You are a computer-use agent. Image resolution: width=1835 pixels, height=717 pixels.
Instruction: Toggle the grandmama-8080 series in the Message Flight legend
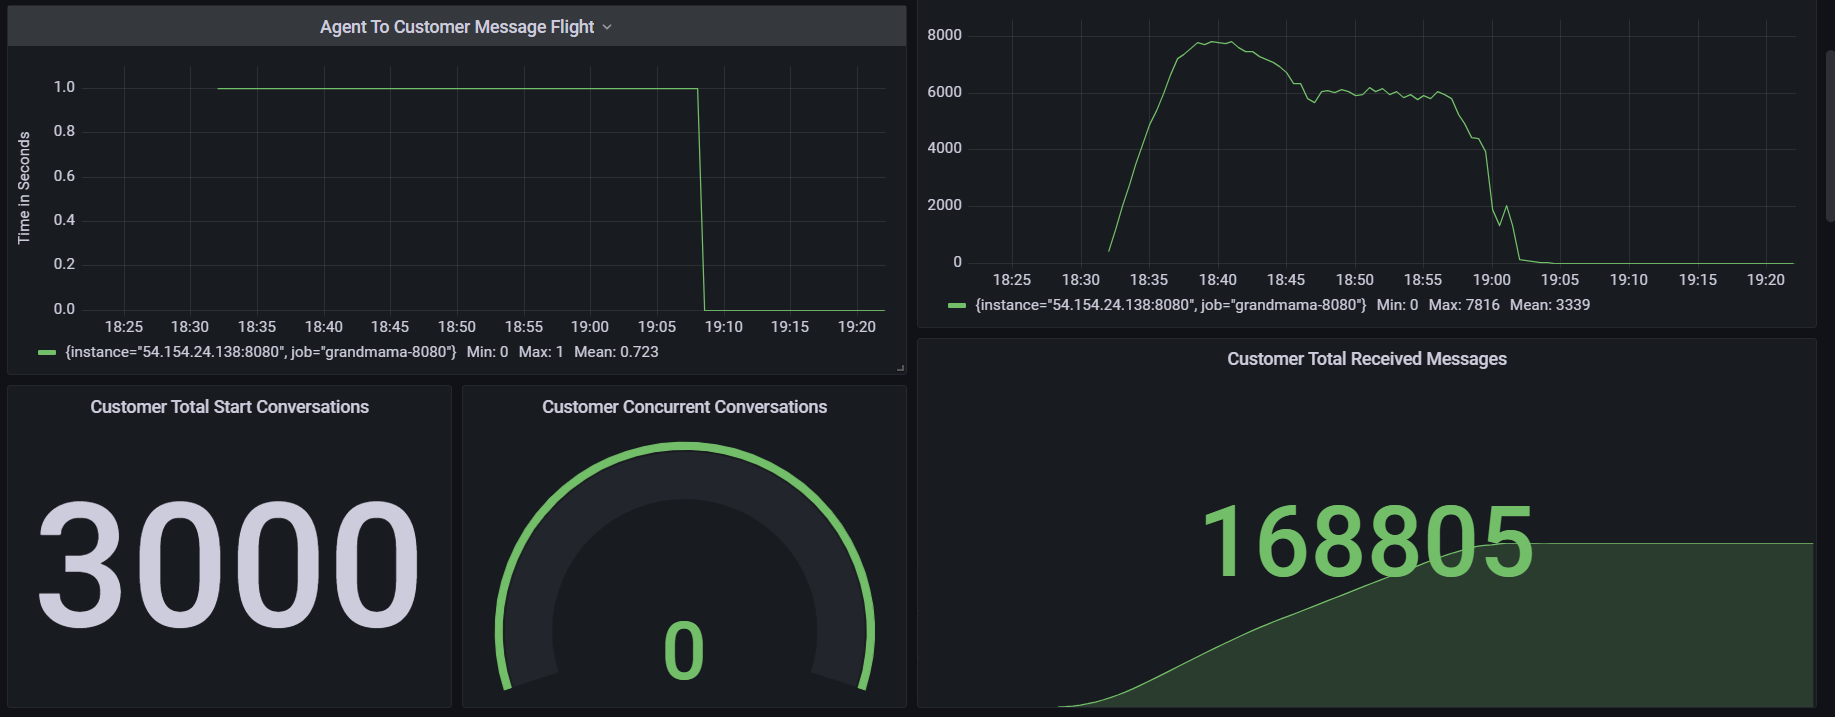click(261, 352)
